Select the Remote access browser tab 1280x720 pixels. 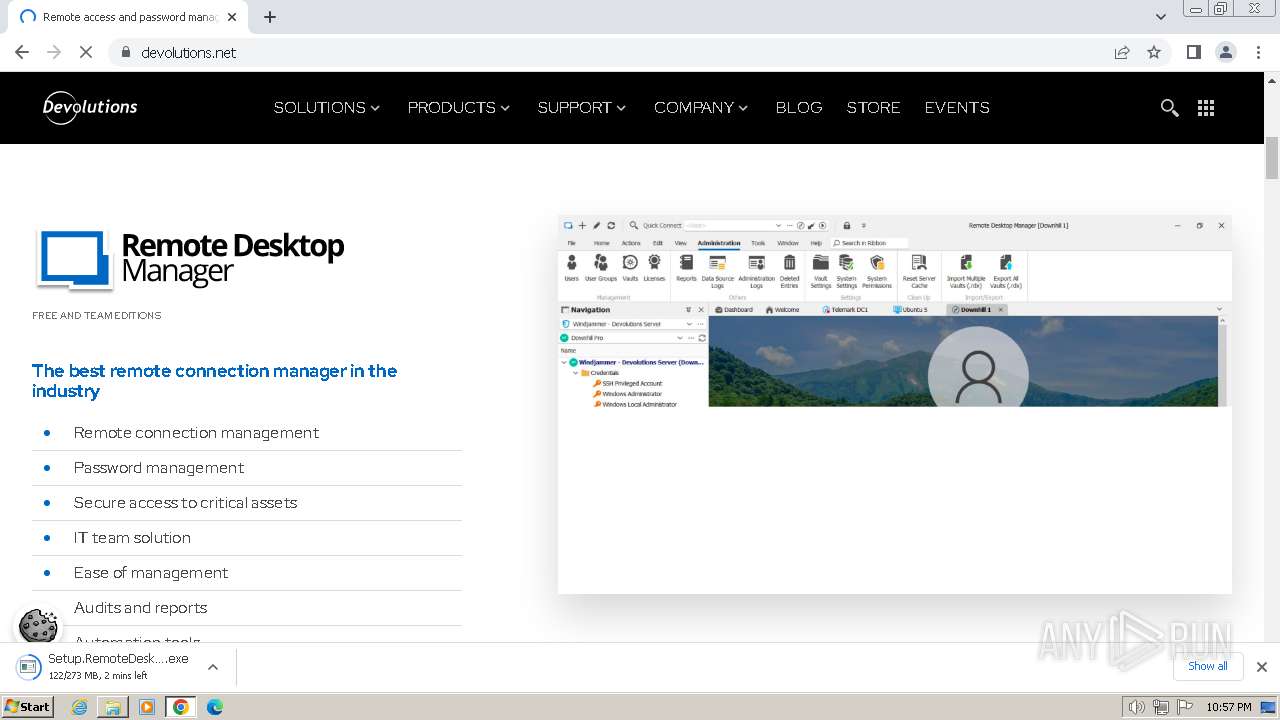tap(128, 17)
